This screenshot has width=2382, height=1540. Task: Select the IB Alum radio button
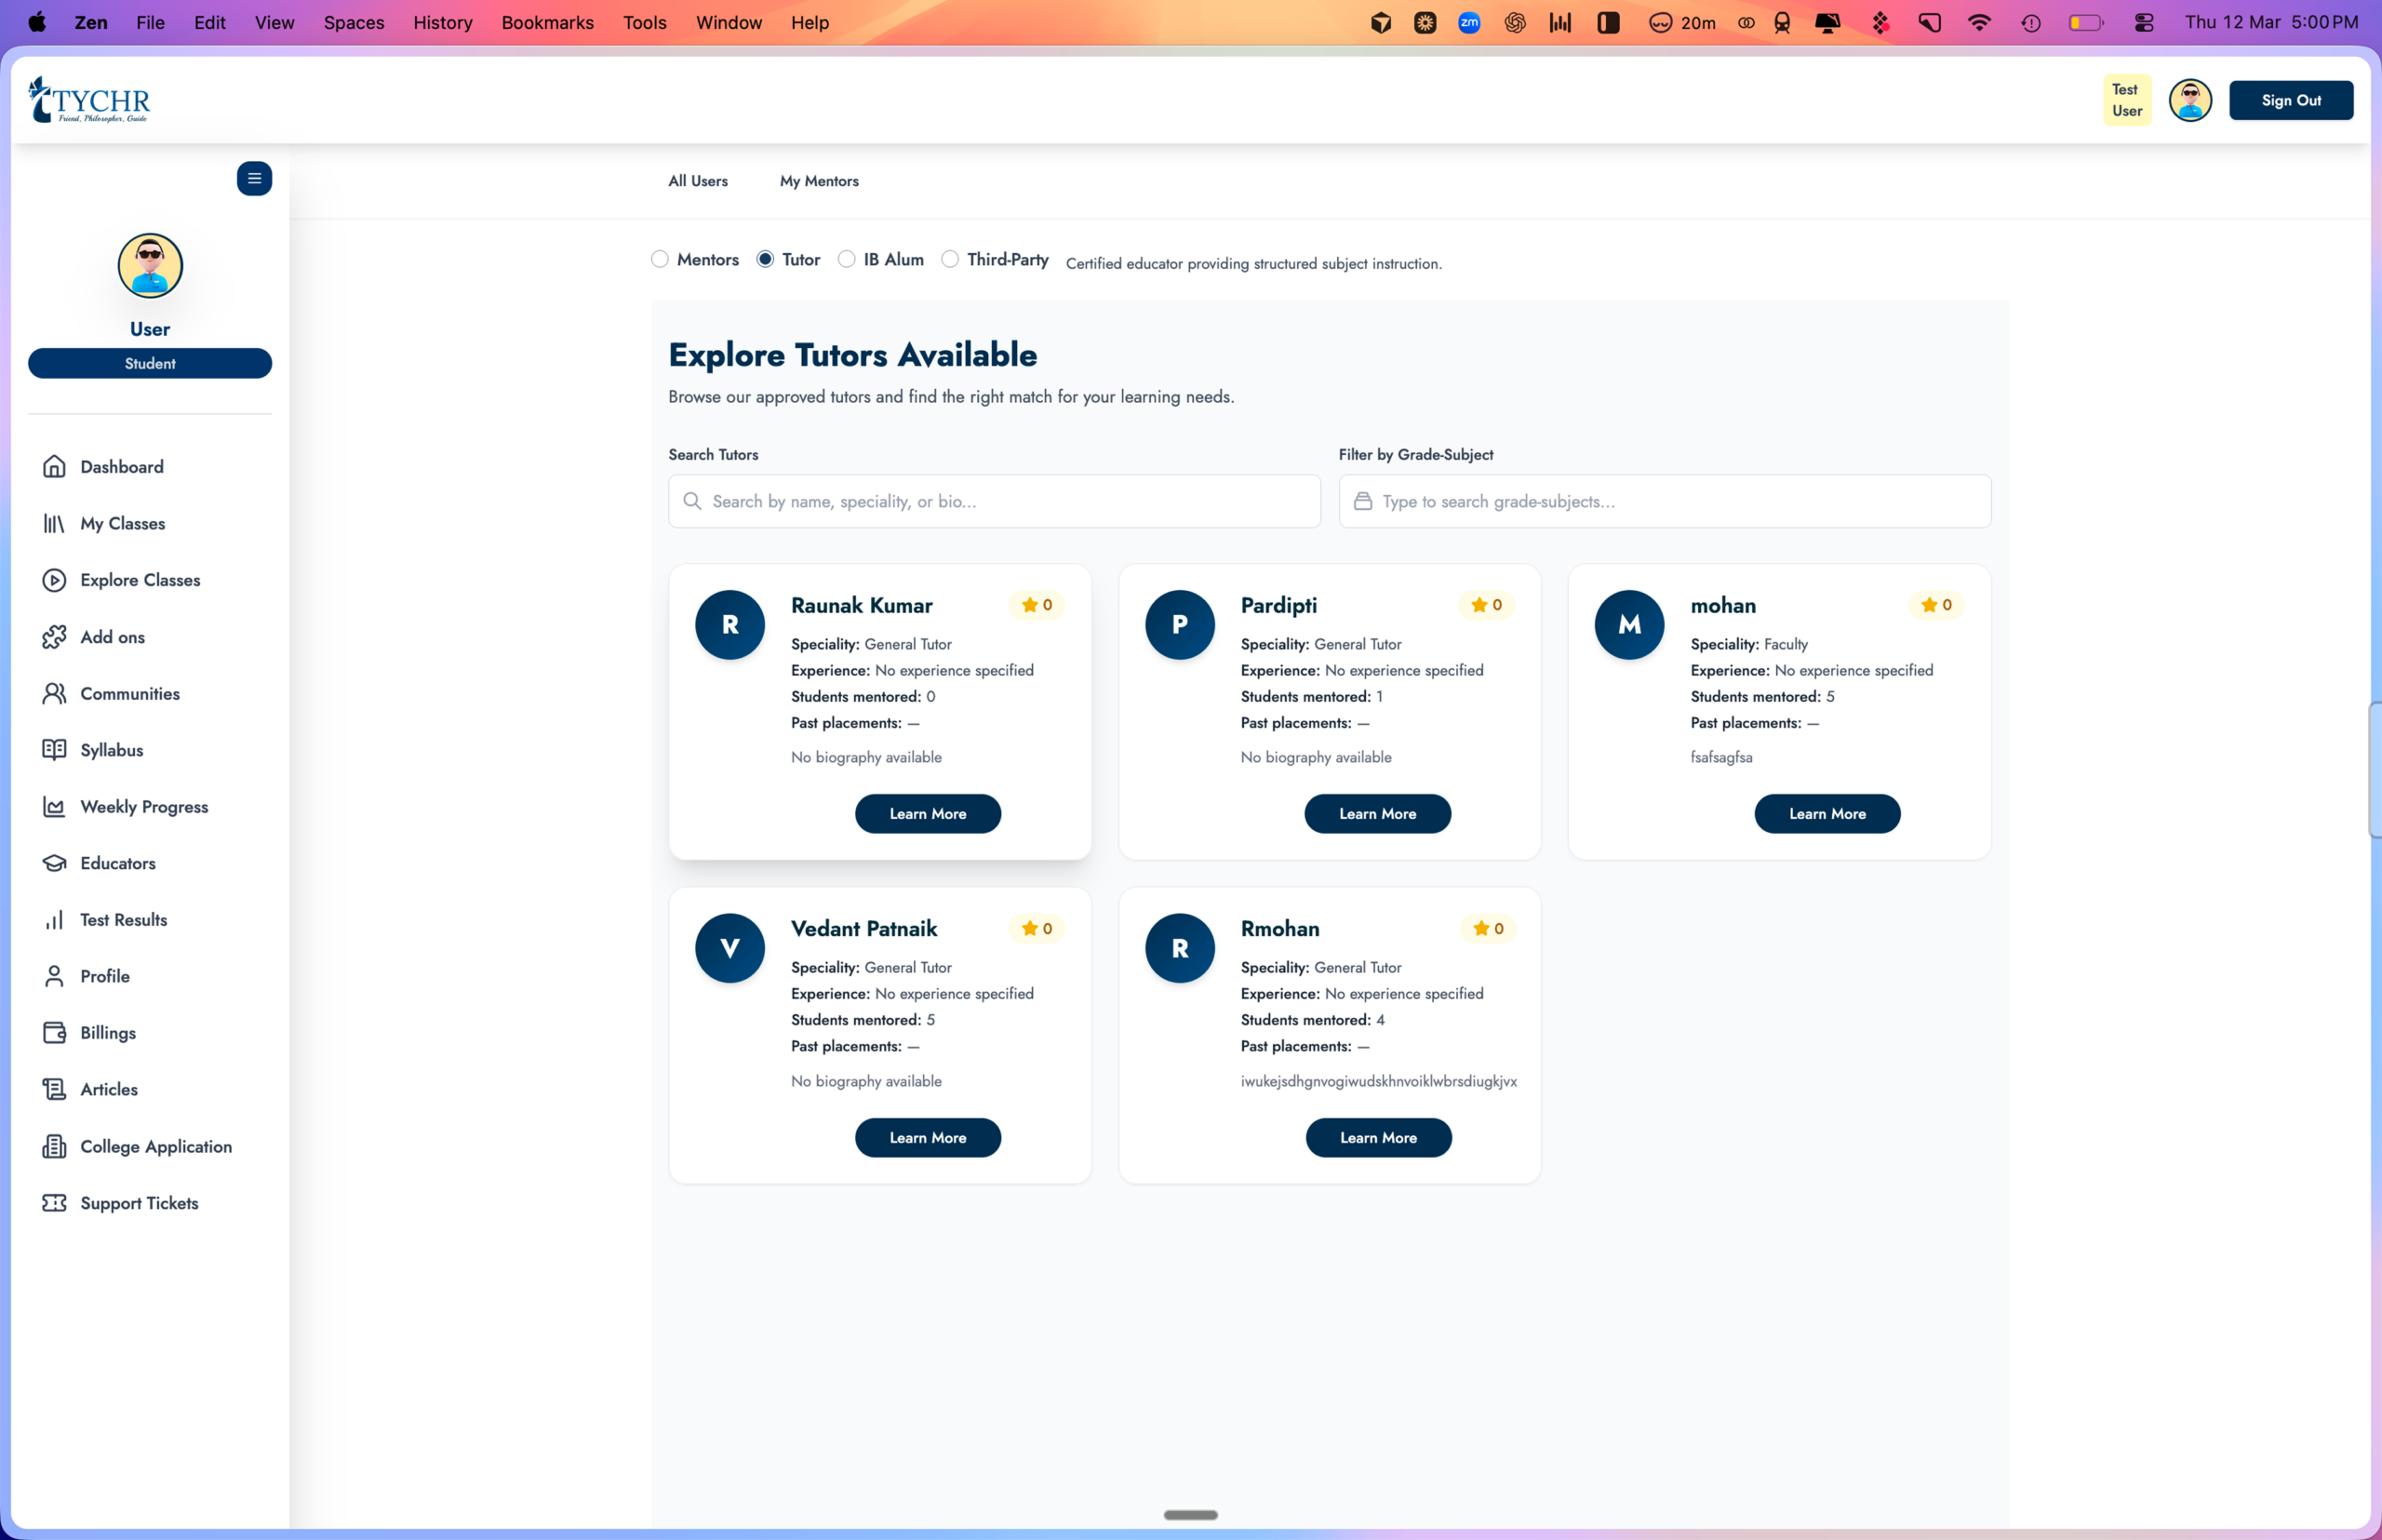pos(847,259)
